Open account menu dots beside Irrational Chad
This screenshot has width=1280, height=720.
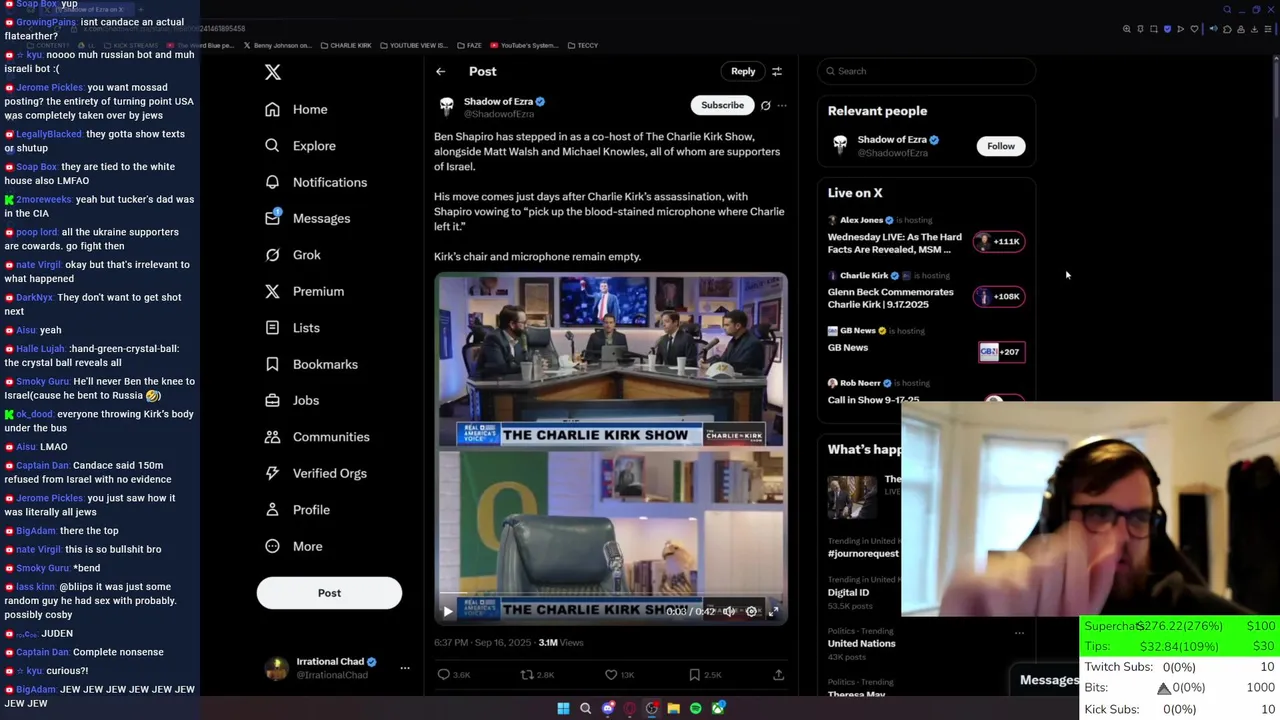(x=405, y=668)
